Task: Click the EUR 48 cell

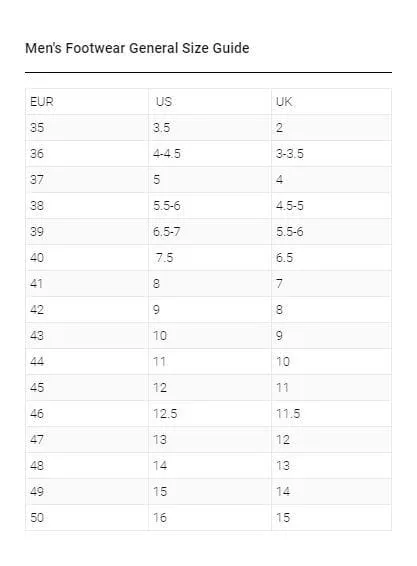Action: (x=87, y=466)
